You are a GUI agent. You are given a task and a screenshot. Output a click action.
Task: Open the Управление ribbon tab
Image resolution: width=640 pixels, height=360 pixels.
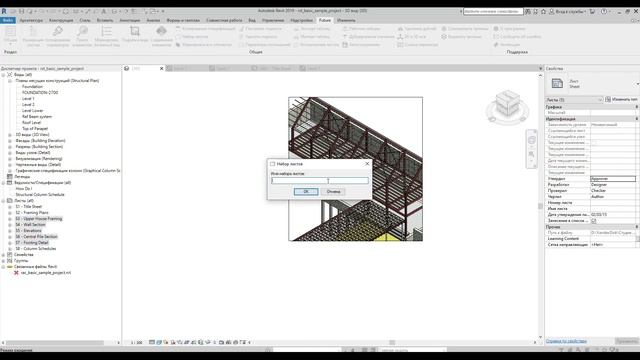(273, 20)
